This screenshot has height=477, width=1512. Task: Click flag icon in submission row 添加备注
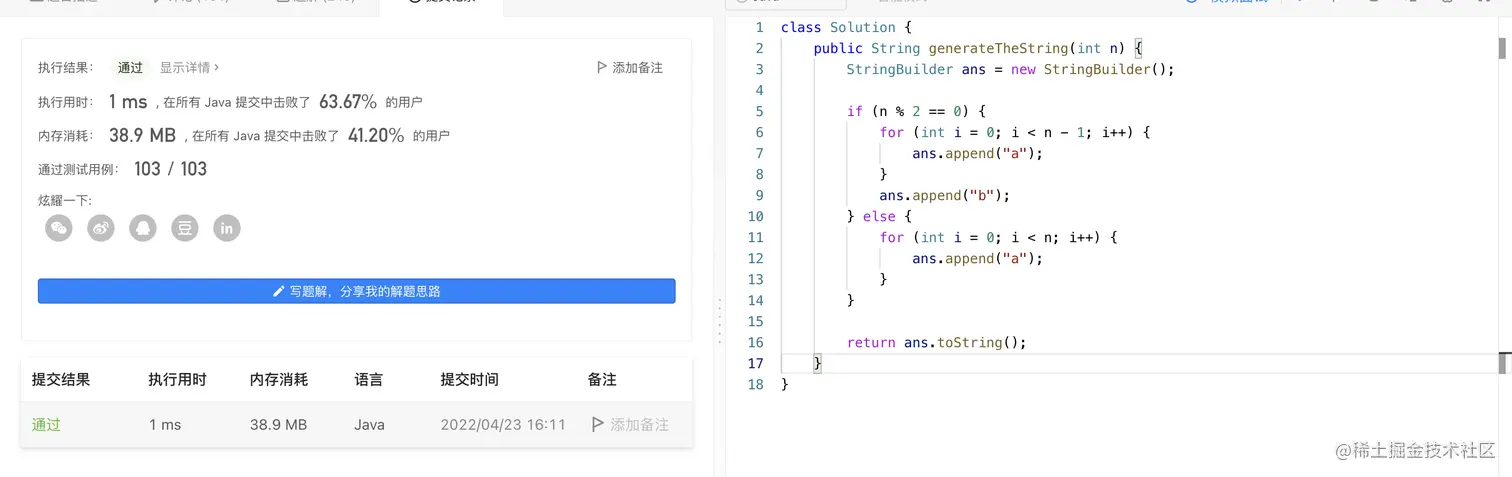(x=598, y=425)
